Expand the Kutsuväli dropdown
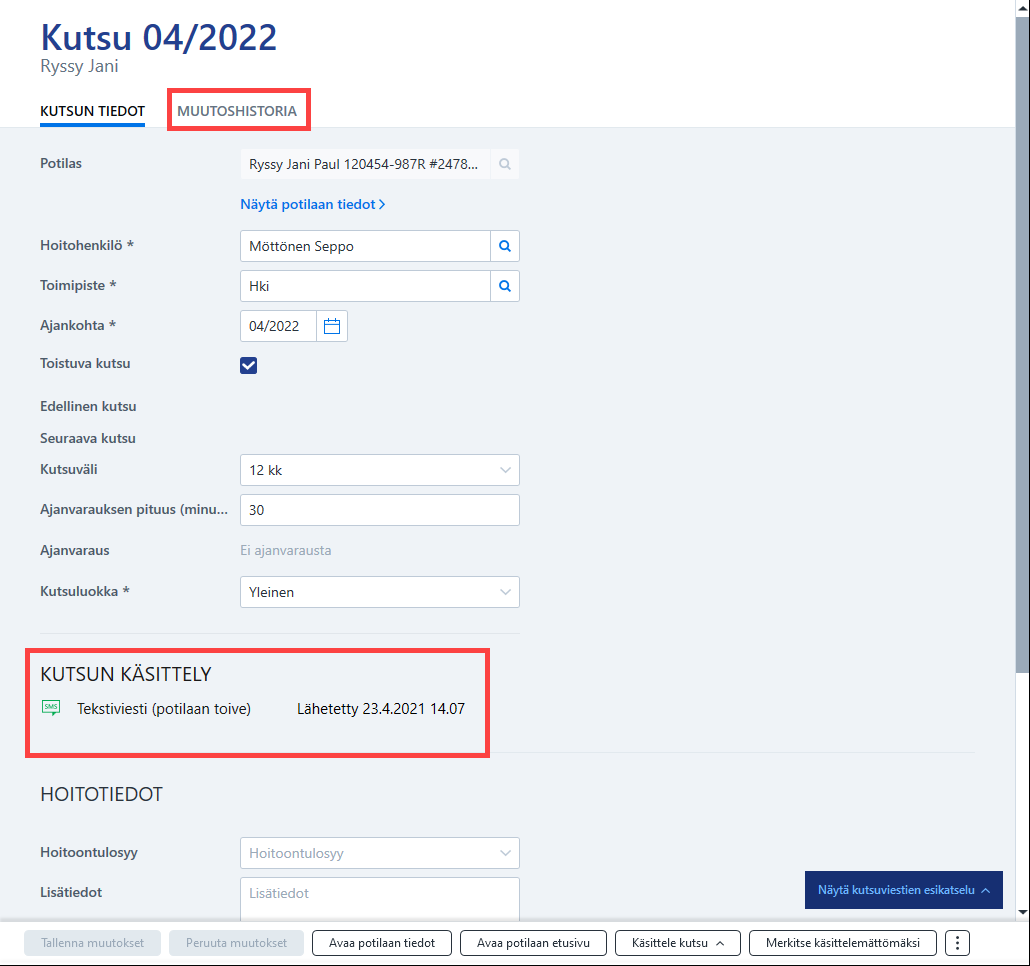Viewport: 1030px width, 966px height. point(380,470)
